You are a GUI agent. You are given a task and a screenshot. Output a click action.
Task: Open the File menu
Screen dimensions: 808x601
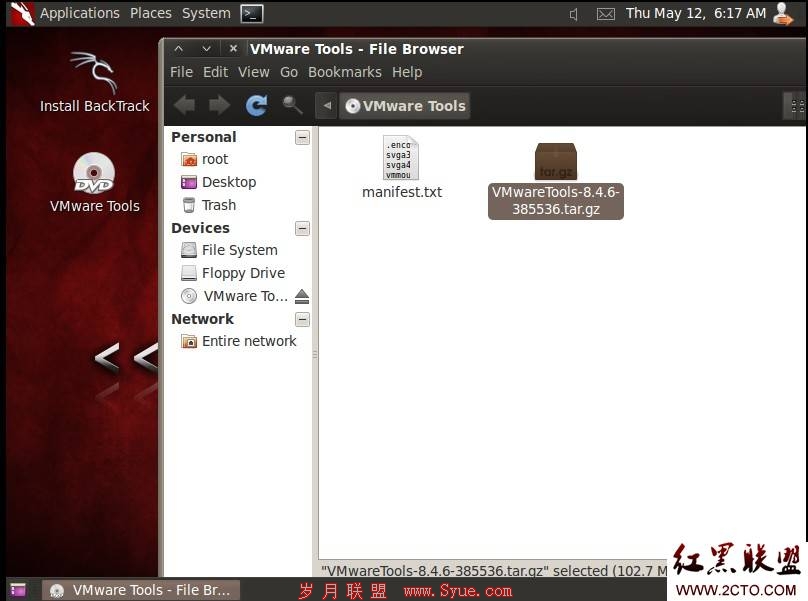(181, 72)
